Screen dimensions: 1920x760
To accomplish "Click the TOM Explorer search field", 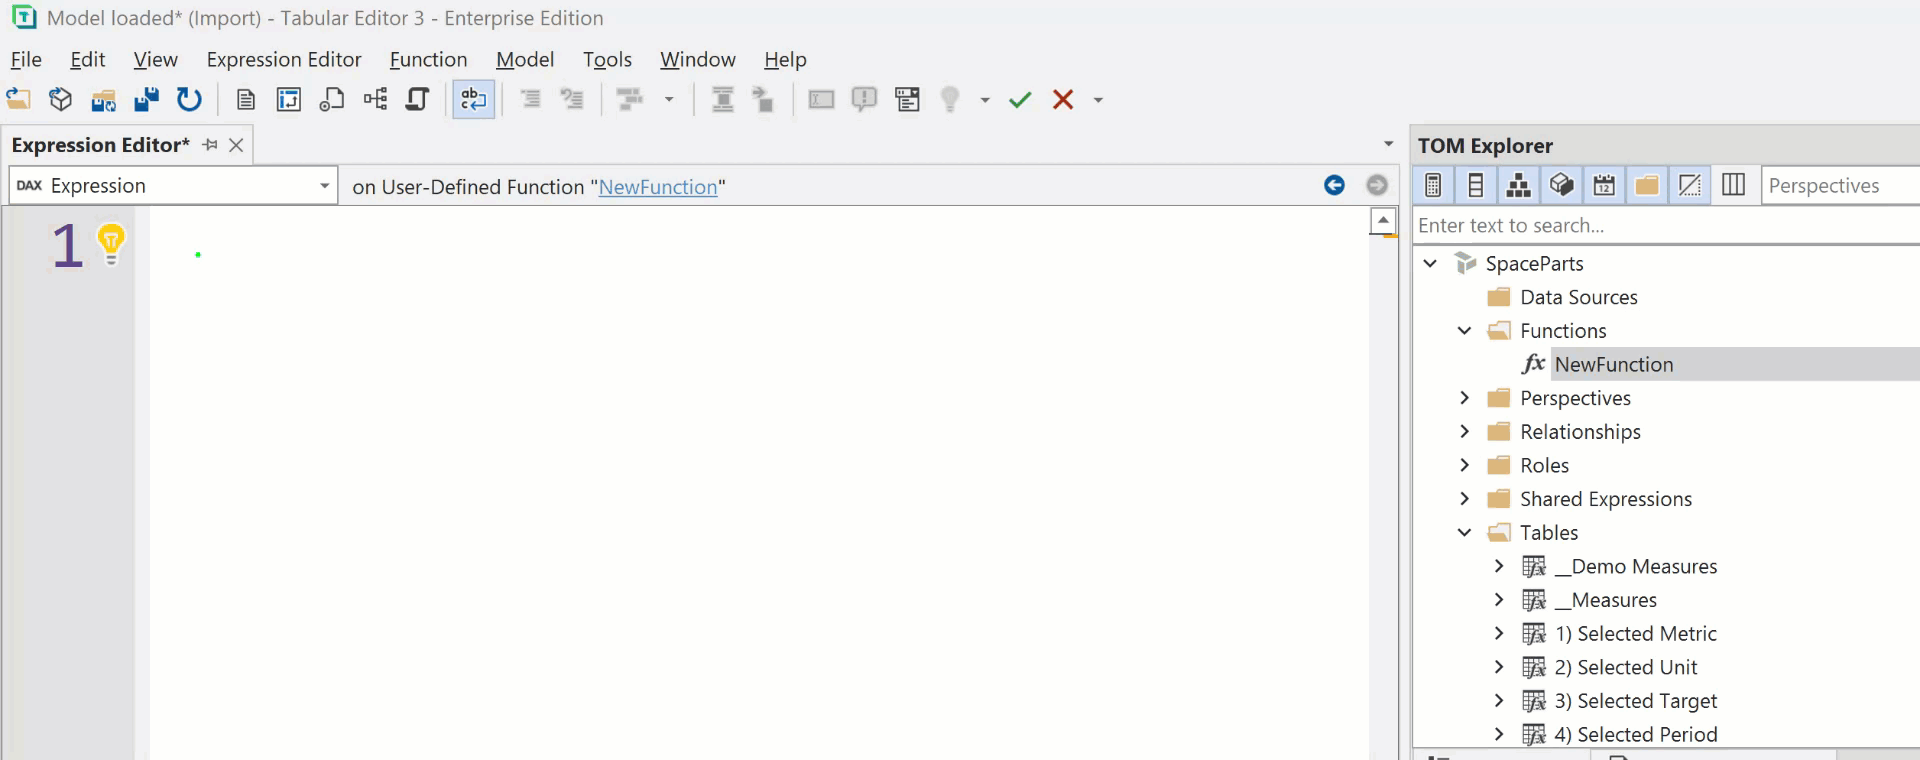I will pyautogui.click(x=1666, y=226).
